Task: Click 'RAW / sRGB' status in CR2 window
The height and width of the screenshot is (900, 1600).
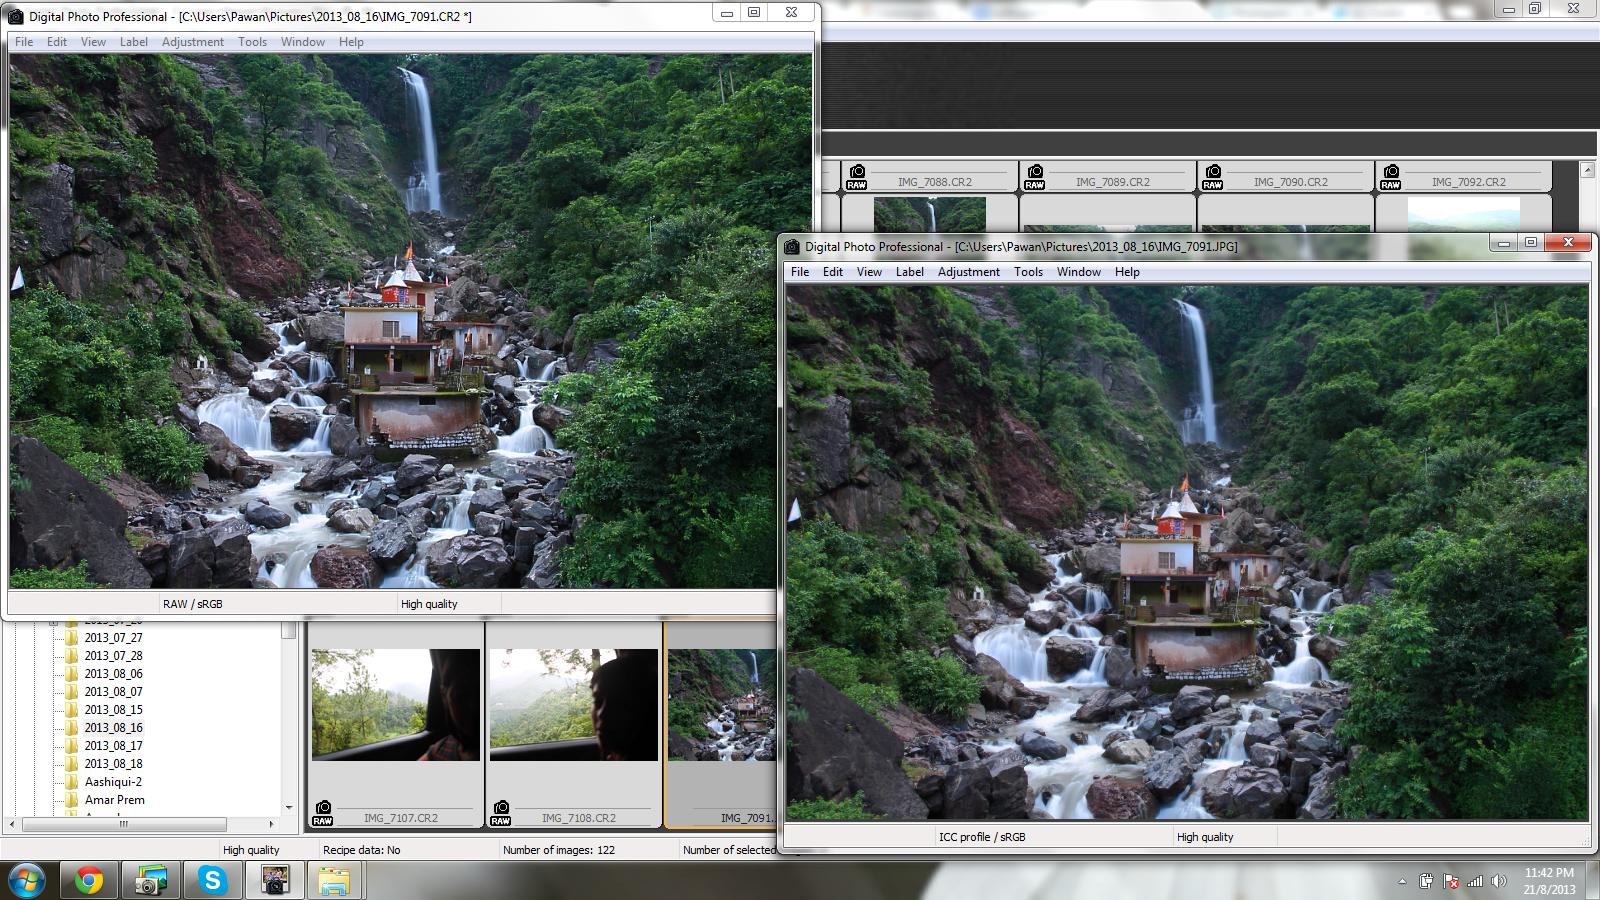Action: (x=192, y=604)
